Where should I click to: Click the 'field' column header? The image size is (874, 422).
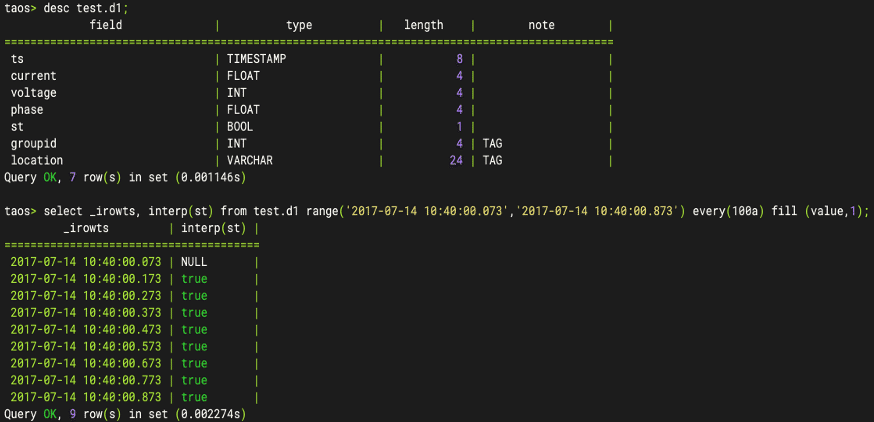[106, 25]
